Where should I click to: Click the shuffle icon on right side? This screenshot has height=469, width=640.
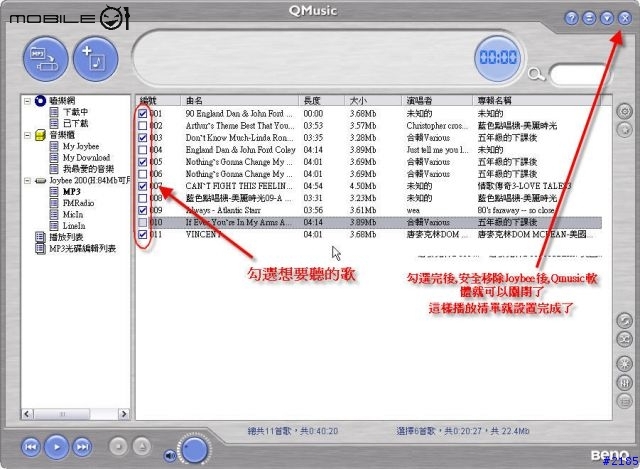click(624, 339)
